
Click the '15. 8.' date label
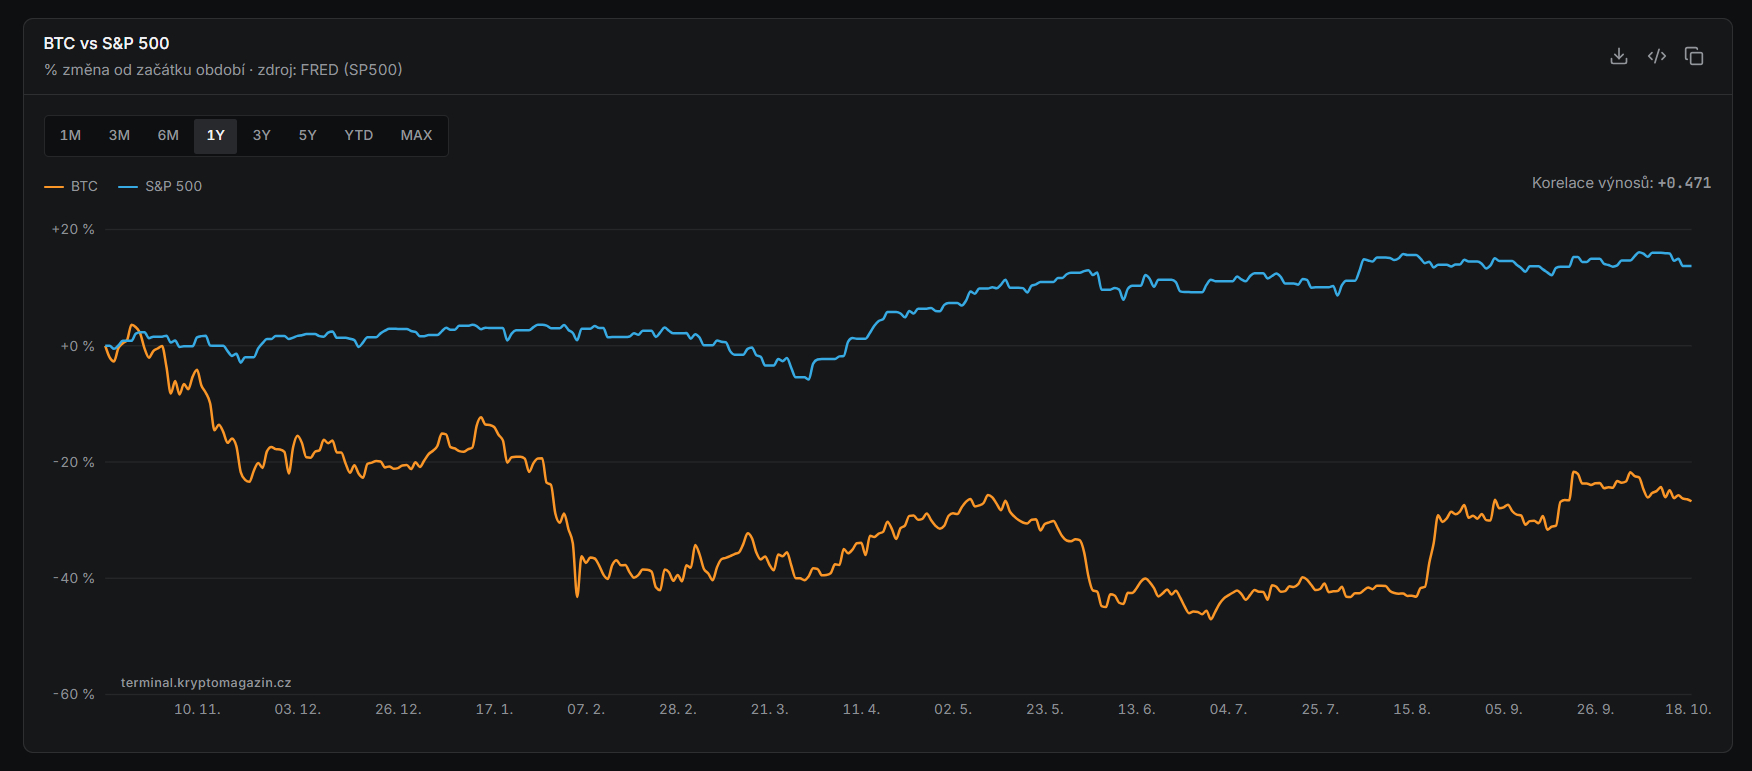(1412, 709)
